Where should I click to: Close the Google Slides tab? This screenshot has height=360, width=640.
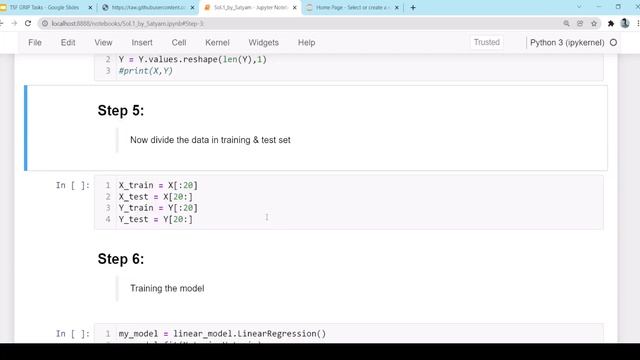(x=90, y=7)
